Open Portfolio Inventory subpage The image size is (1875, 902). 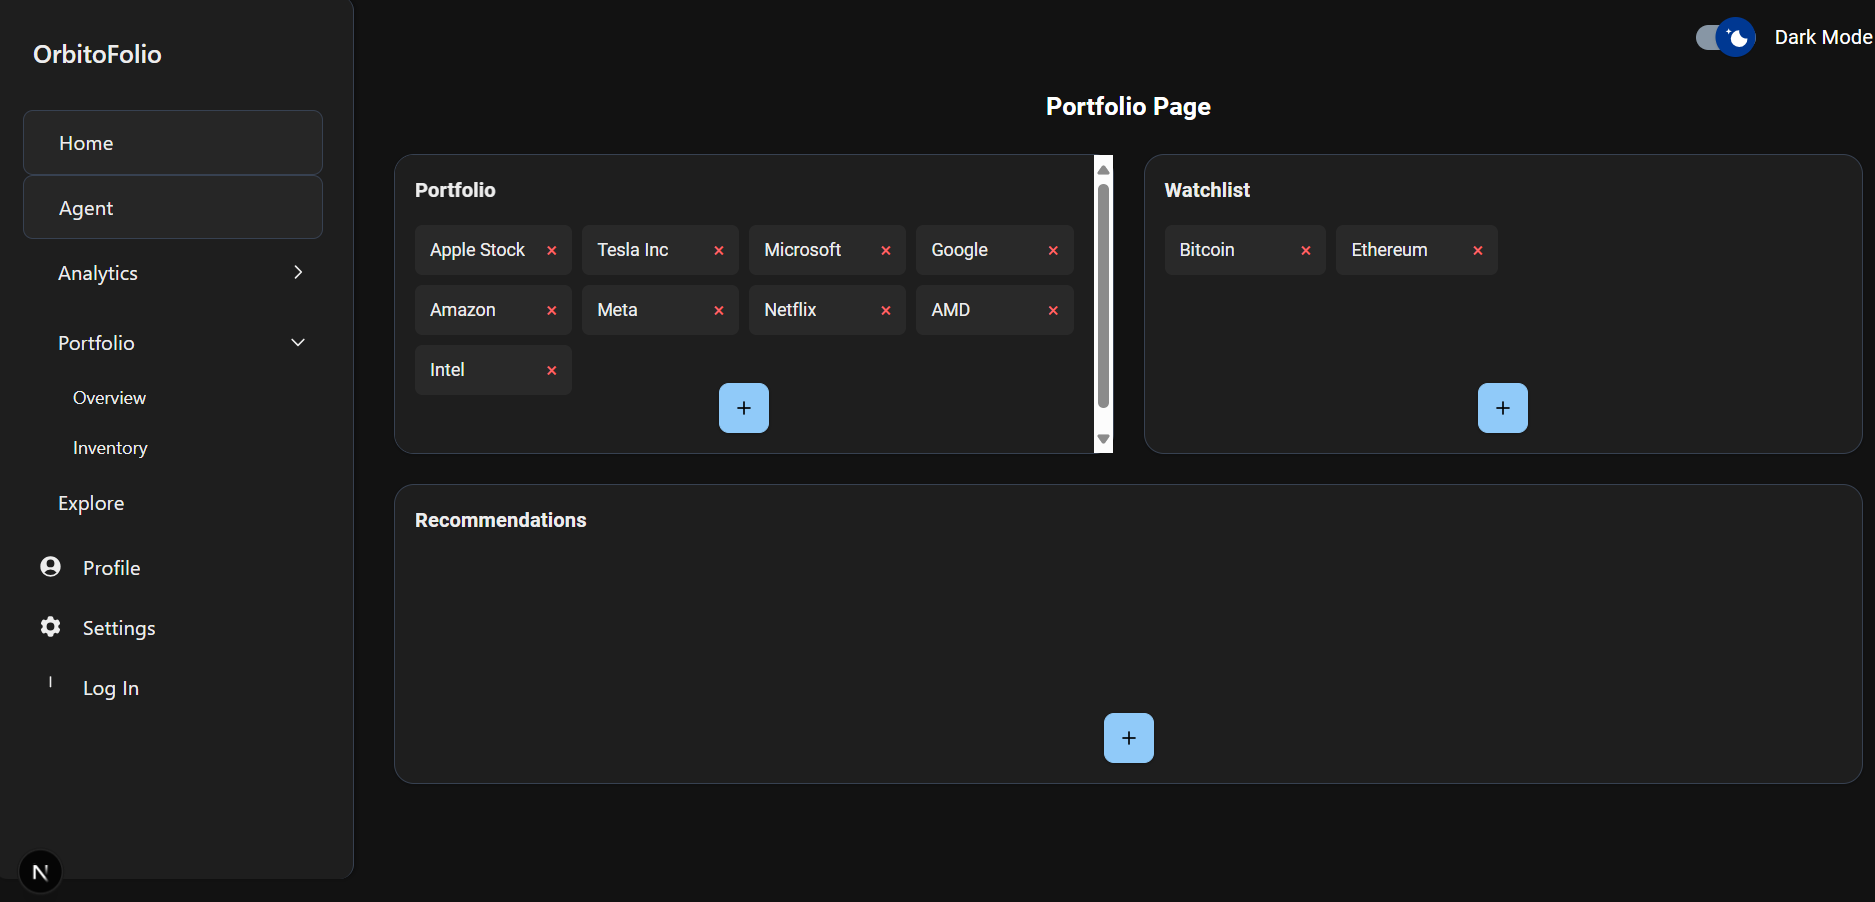click(x=110, y=448)
